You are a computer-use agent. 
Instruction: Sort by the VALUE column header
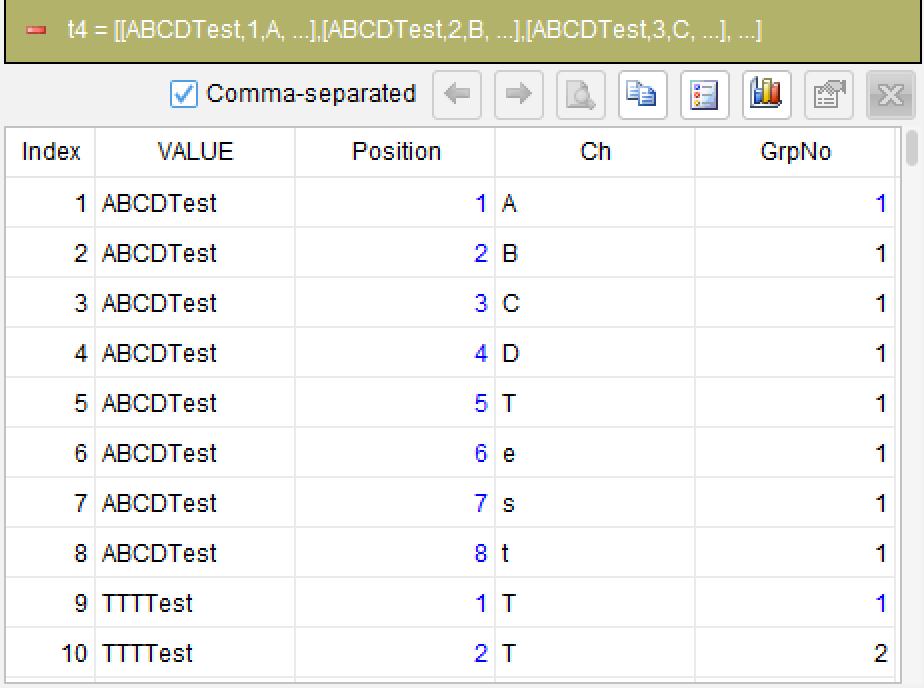click(195, 152)
